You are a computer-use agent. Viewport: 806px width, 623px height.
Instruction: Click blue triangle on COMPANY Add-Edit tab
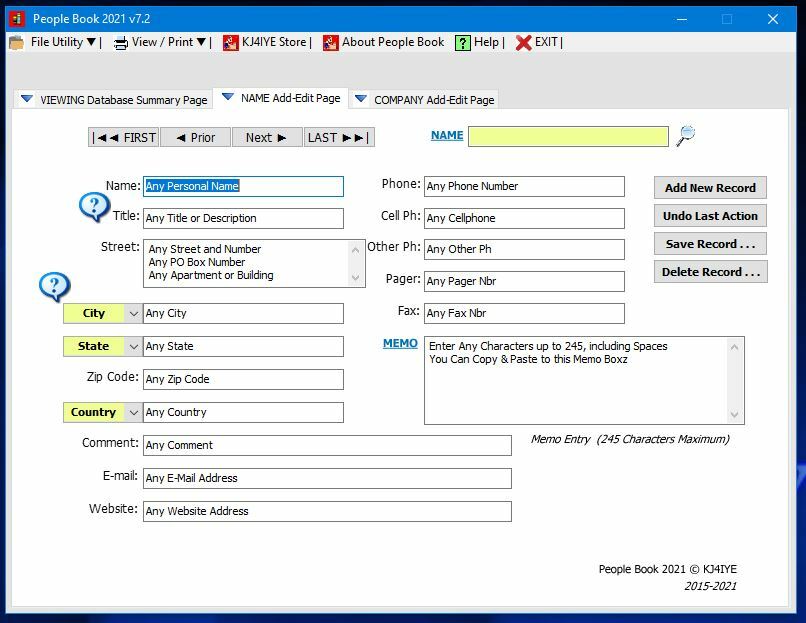[361, 98]
